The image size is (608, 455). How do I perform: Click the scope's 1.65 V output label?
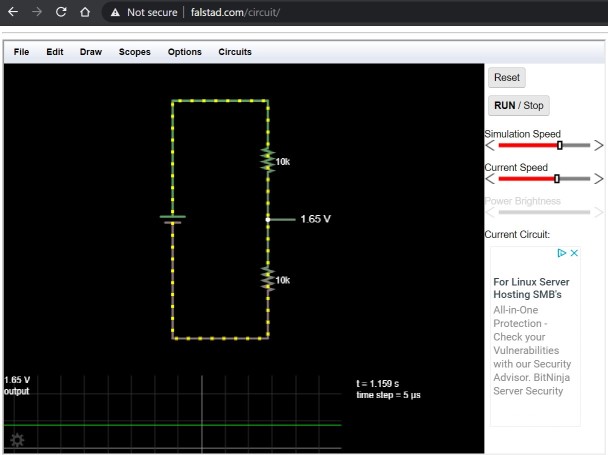[17, 385]
